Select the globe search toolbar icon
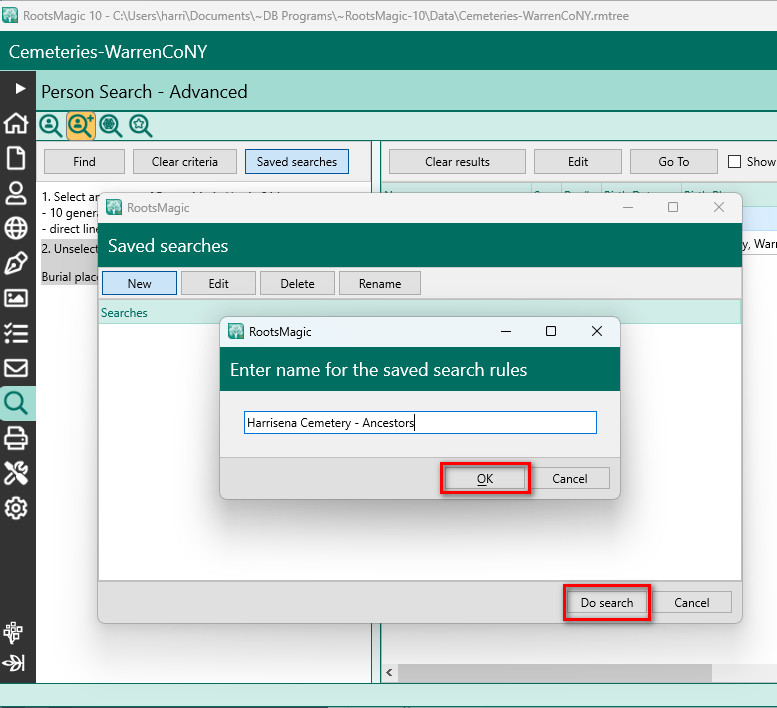The height and width of the screenshot is (708, 777). click(x=111, y=125)
